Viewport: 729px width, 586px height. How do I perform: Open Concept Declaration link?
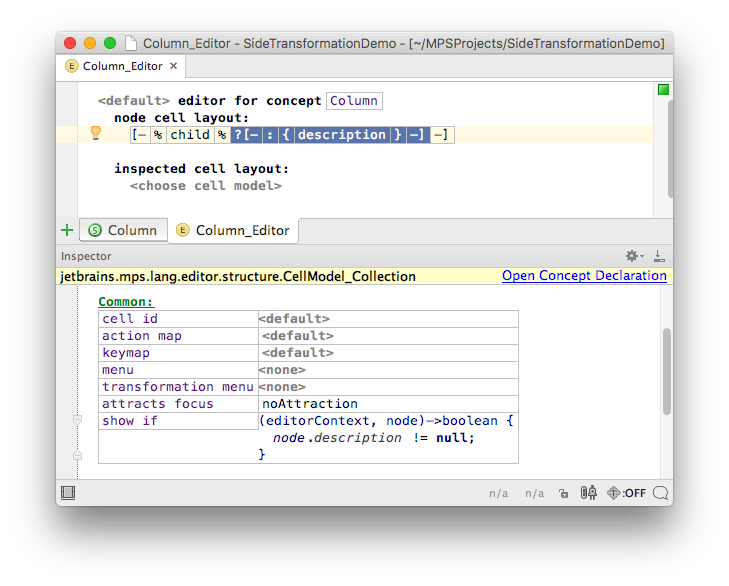[584, 276]
